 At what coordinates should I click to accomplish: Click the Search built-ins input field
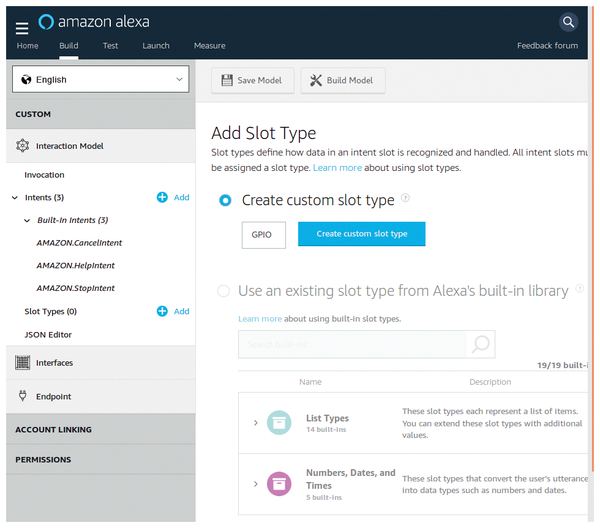pos(353,344)
